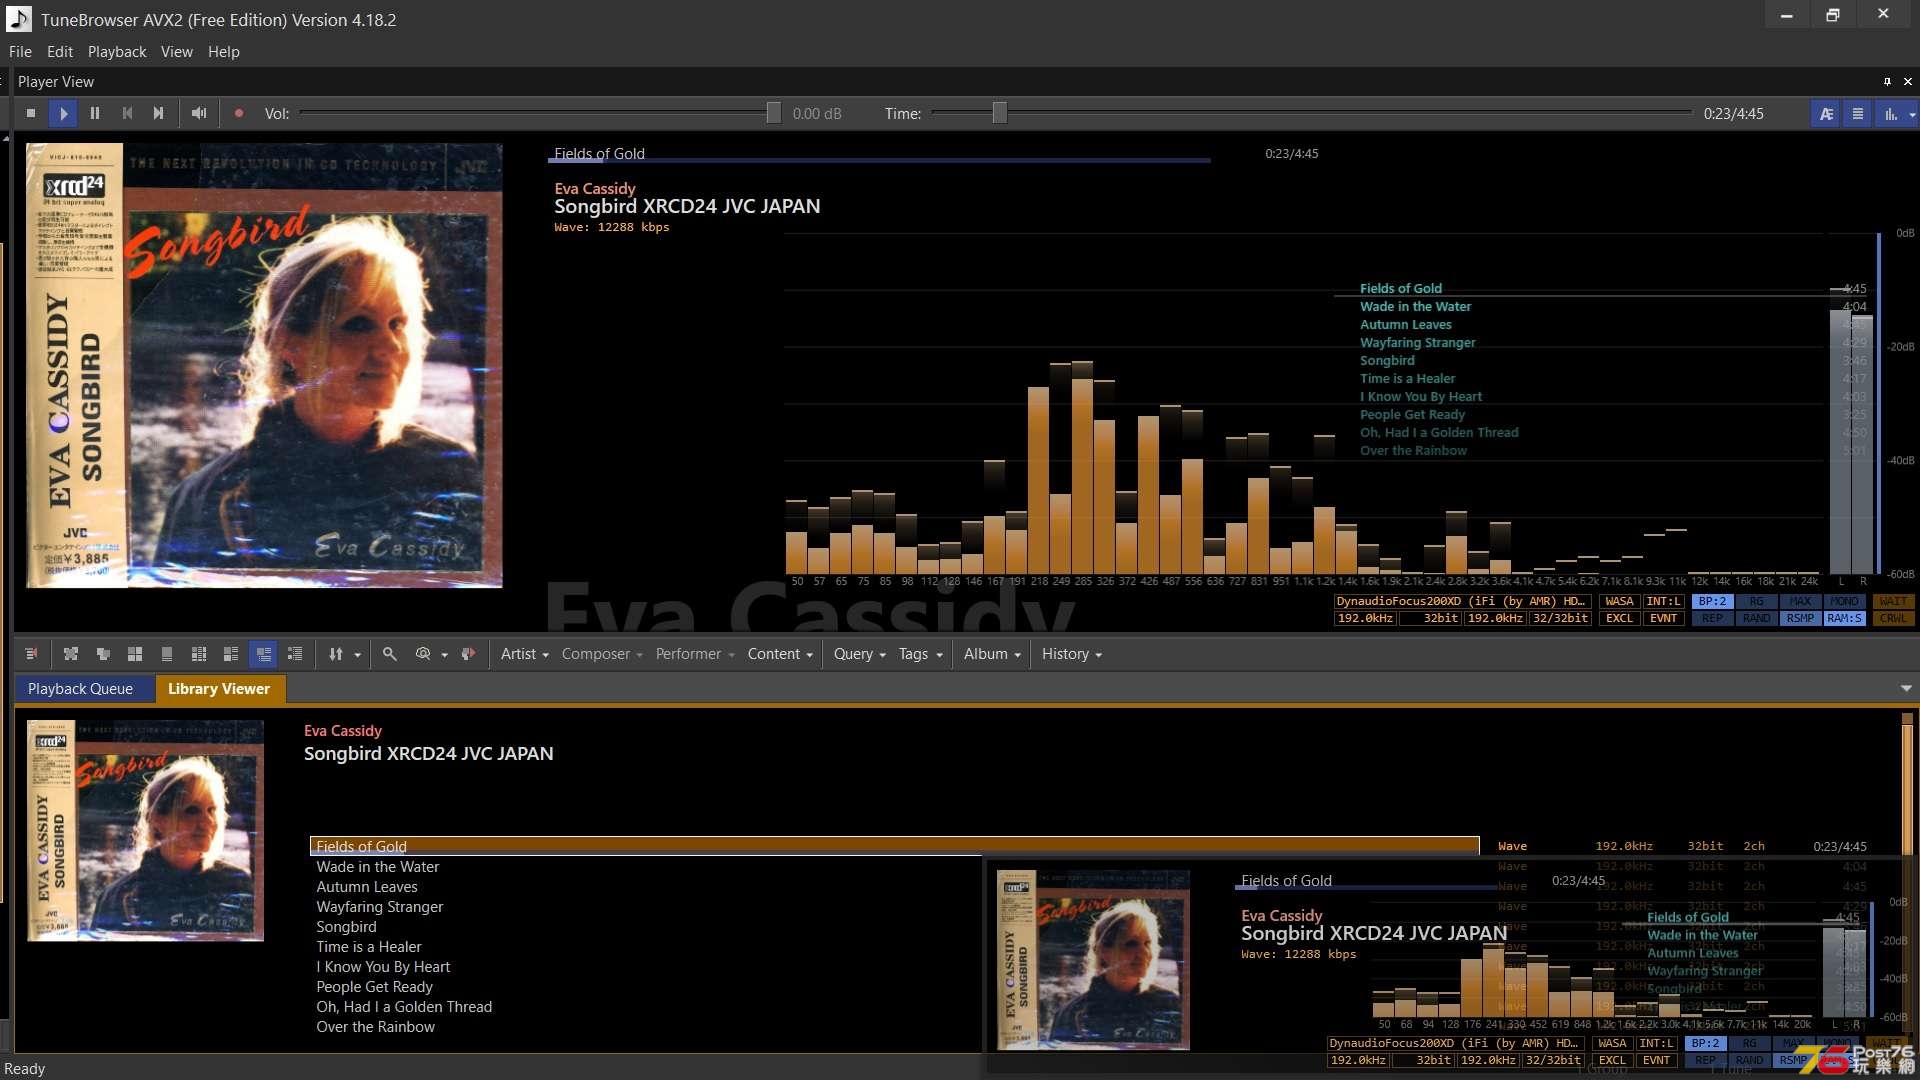Click the volume slider handle
This screenshot has width=1920, height=1080.
(774, 113)
